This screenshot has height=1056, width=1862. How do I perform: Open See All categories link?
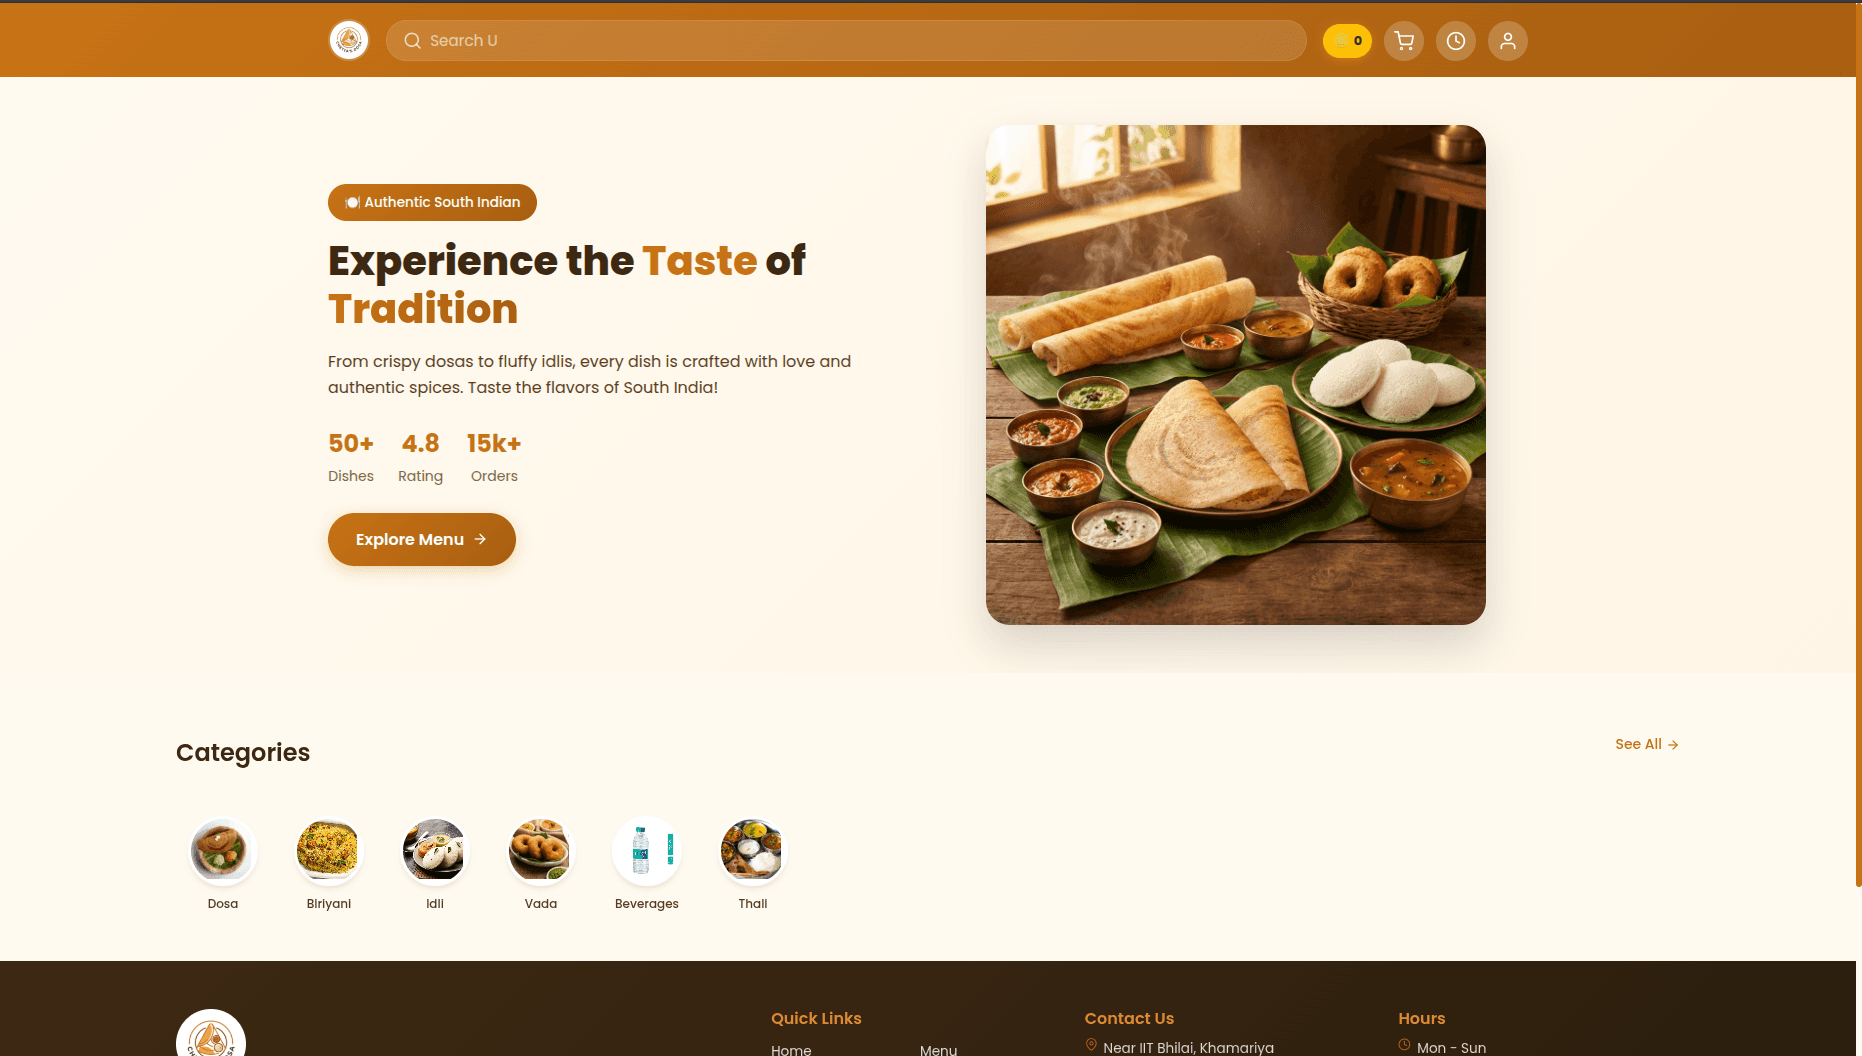(1647, 744)
